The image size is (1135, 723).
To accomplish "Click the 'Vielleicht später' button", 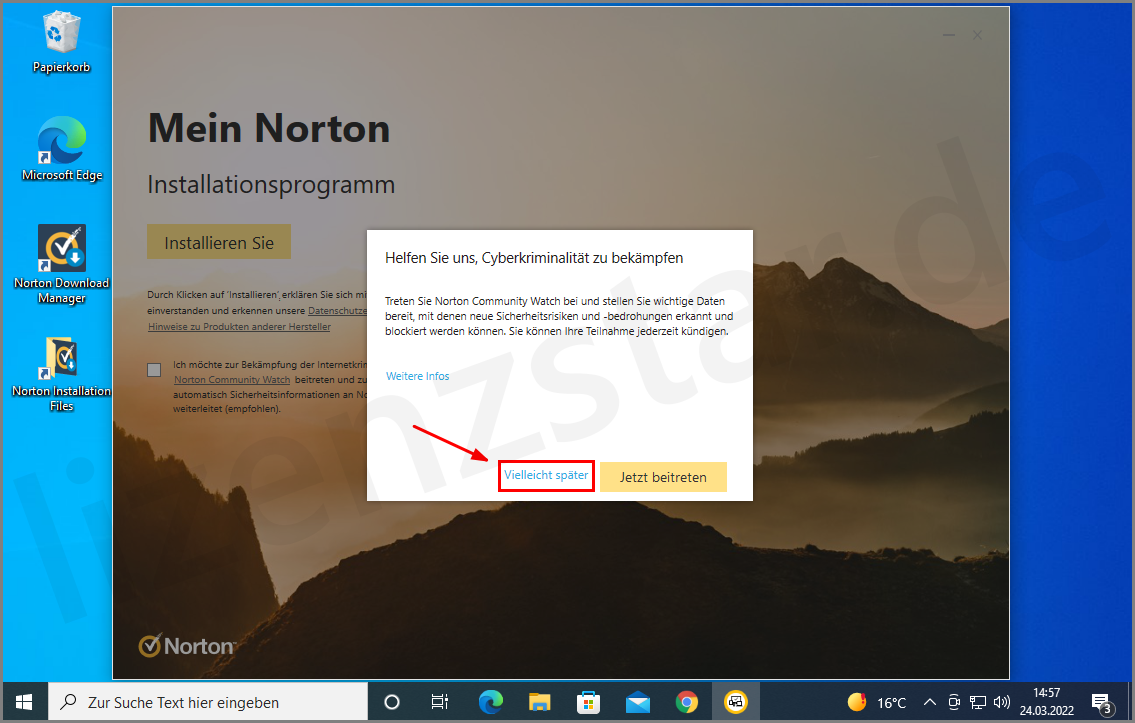I will (x=546, y=476).
